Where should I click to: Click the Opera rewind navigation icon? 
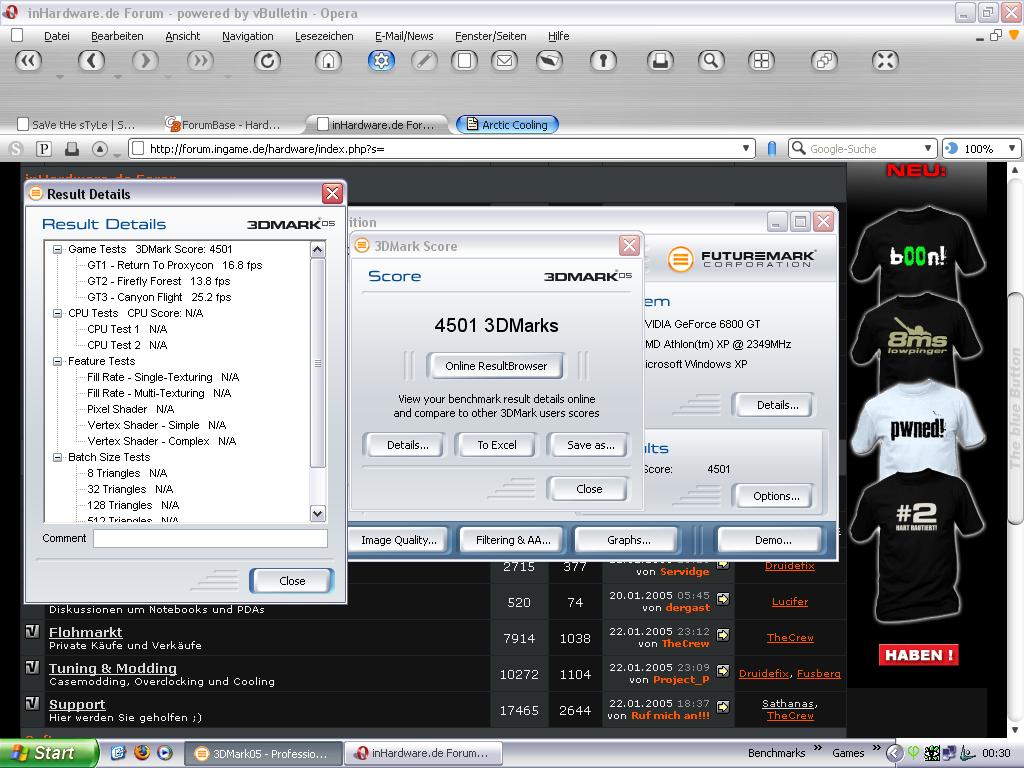(x=28, y=61)
